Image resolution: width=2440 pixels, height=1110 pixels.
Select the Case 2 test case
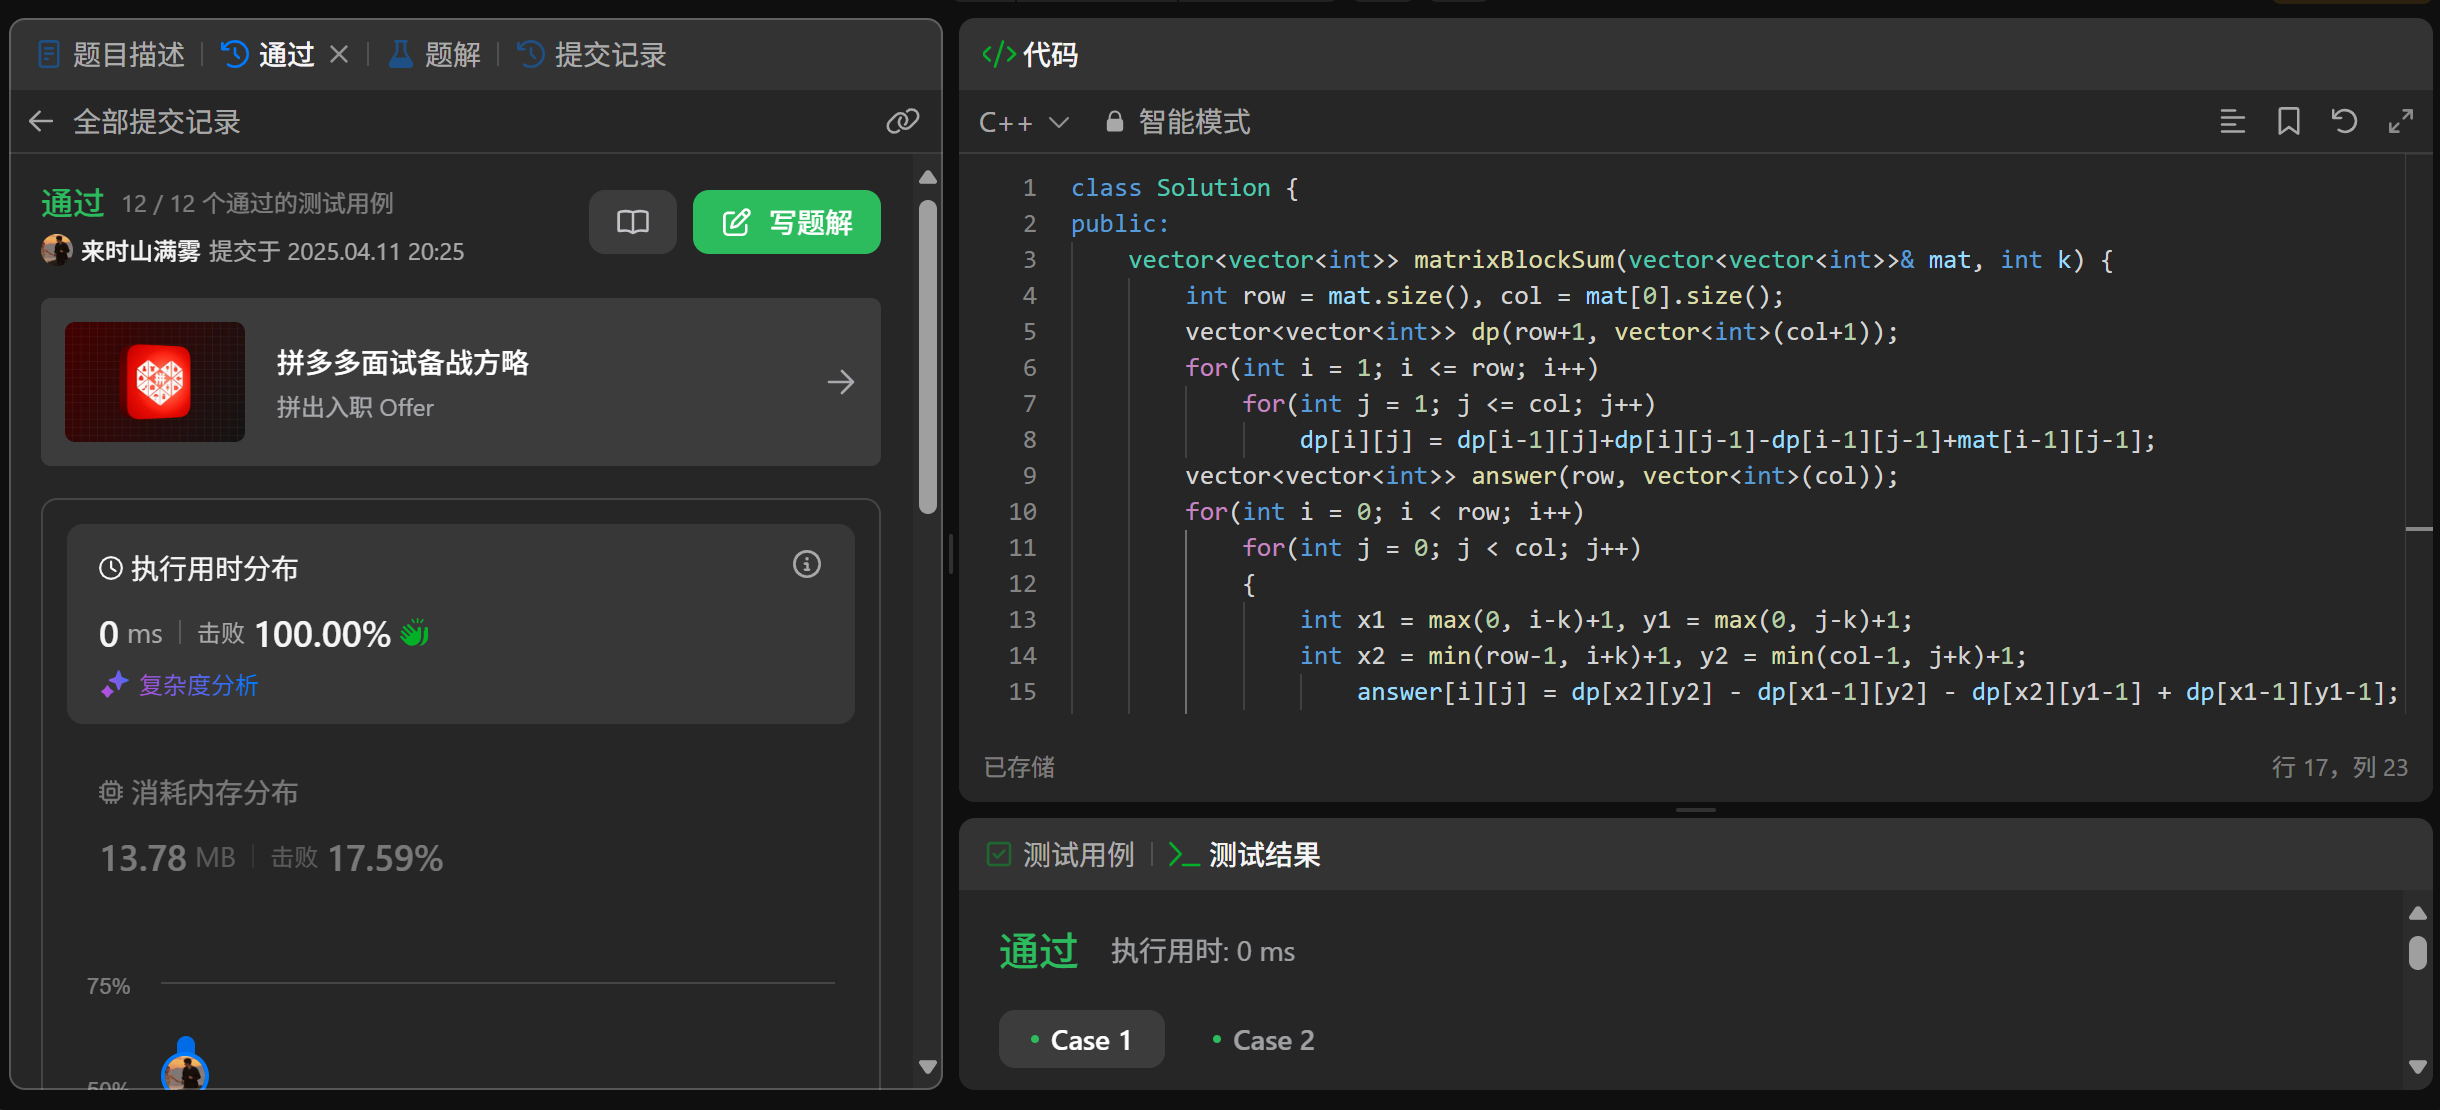click(1262, 1040)
